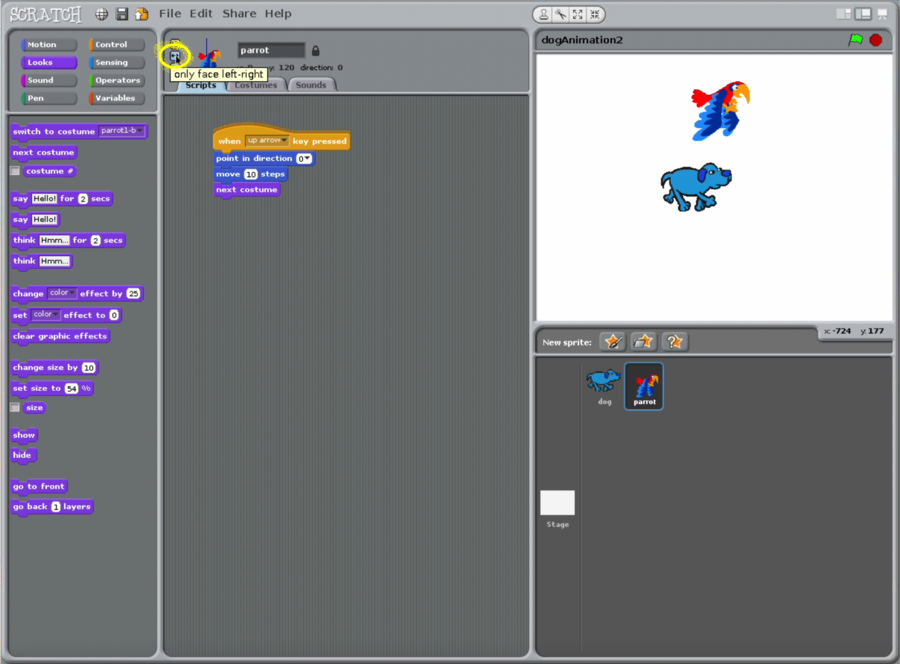Select the scissors delete tool
This screenshot has width=900, height=664.
point(561,15)
